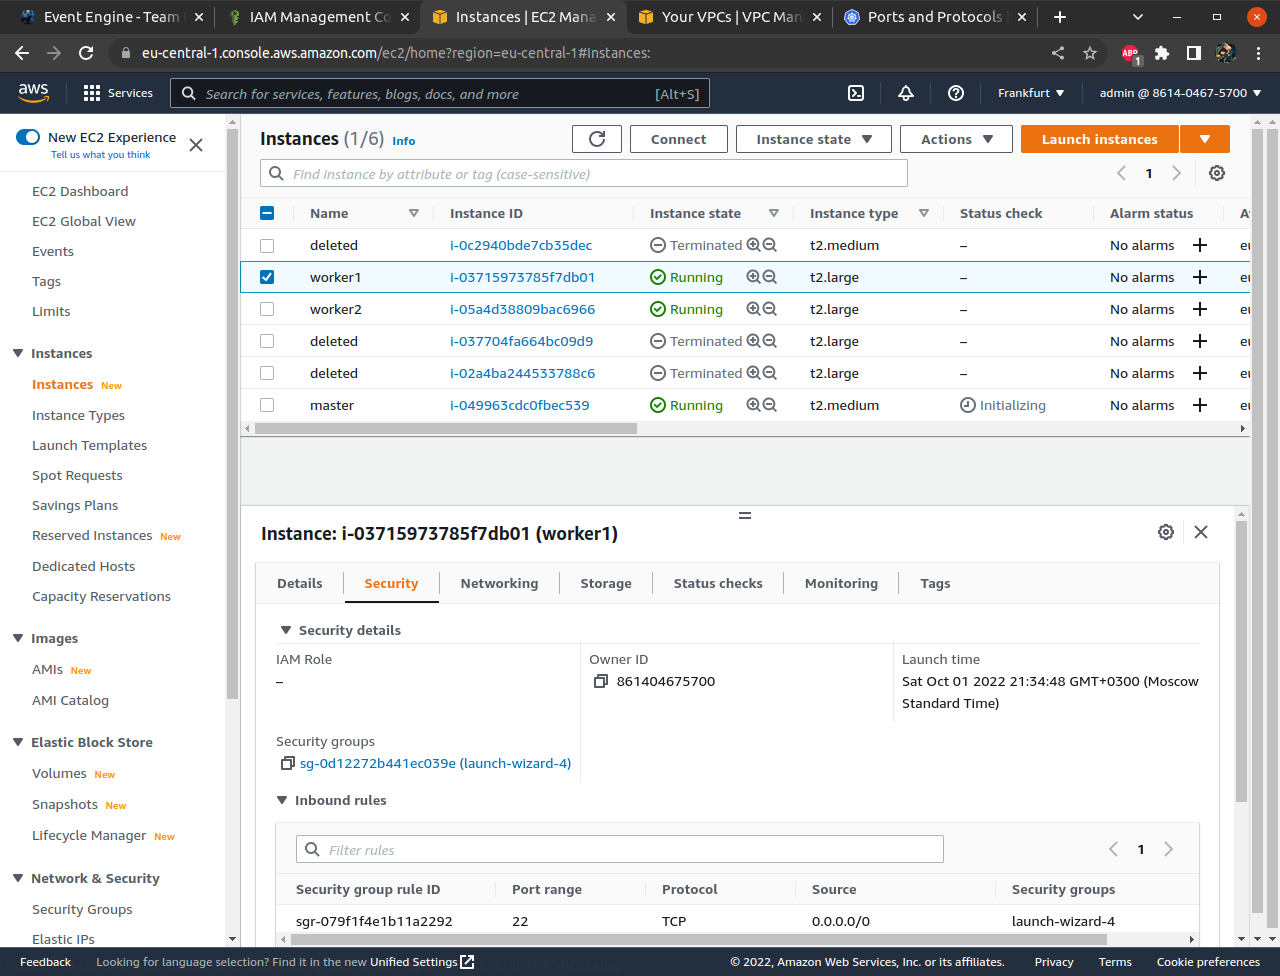Select the first deleted t2.medium instance checkbox
This screenshot has width=1280, height=976.
click(x=267, y=245)
